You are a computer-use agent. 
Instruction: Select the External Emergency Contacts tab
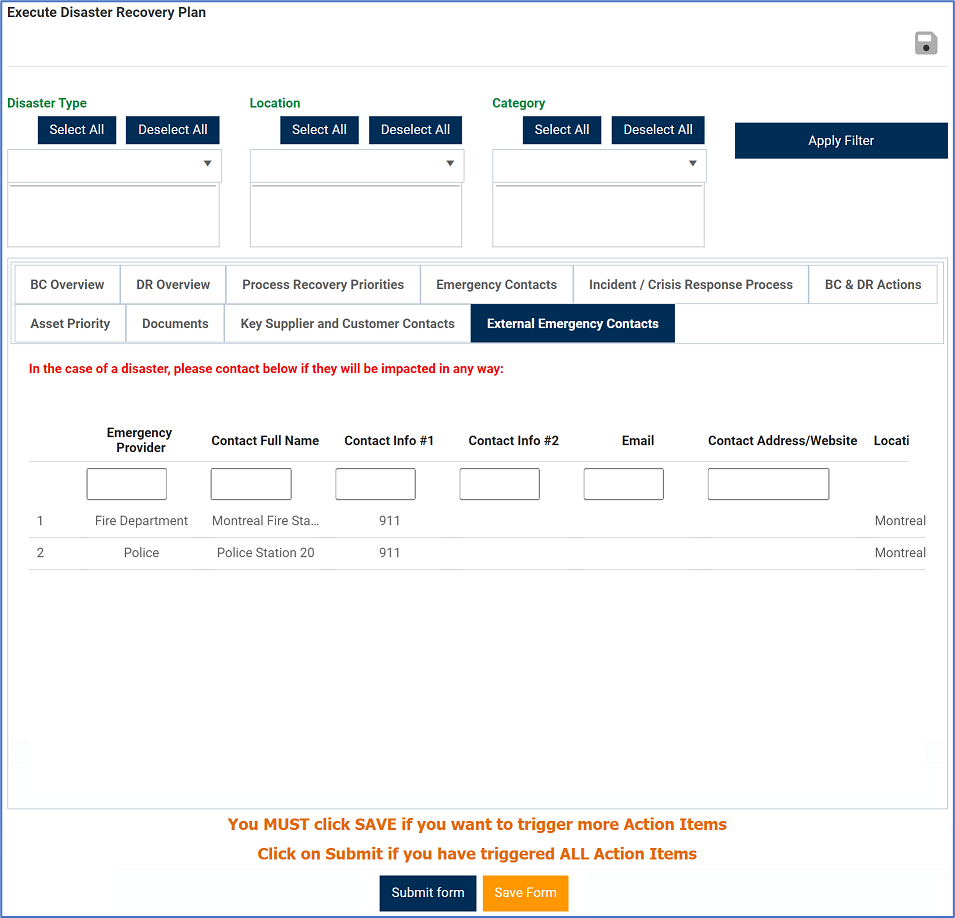(573, 323)
